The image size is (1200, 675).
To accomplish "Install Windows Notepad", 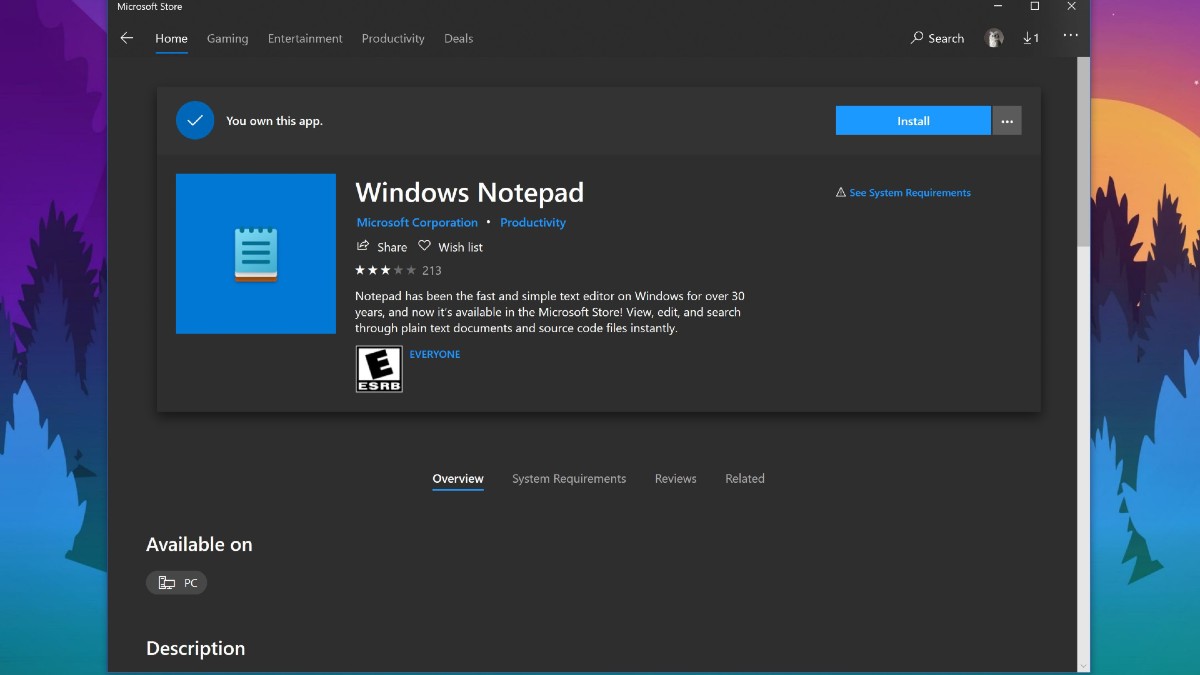I will click(913, 121).
